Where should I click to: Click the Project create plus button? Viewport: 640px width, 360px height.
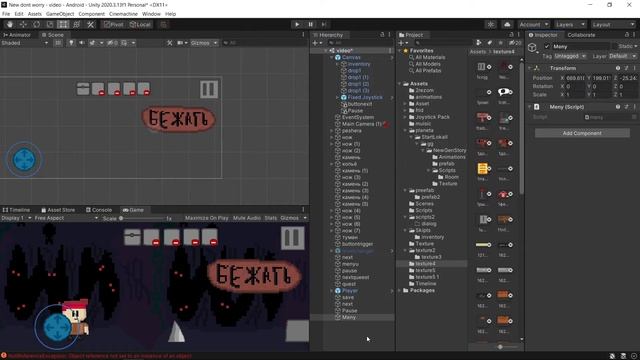point(402,43)
